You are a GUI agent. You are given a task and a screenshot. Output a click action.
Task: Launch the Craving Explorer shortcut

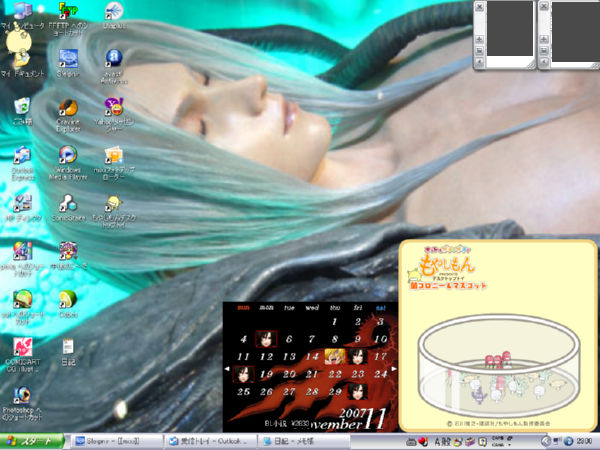click(68, 108)
